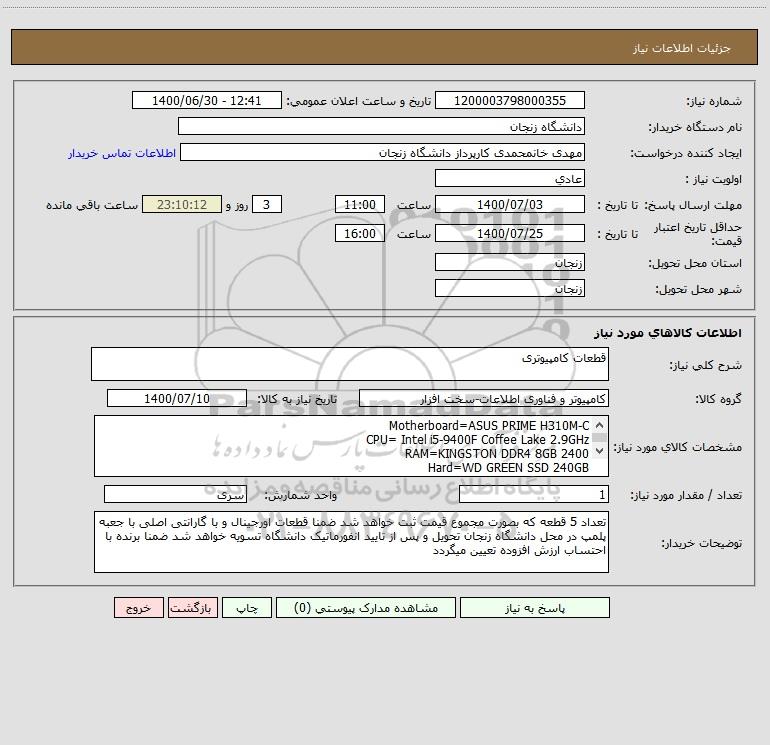Viewport: 770px width, 745px height.
Task: Click unit of measure field 'سری'
Action: point(175,494)
